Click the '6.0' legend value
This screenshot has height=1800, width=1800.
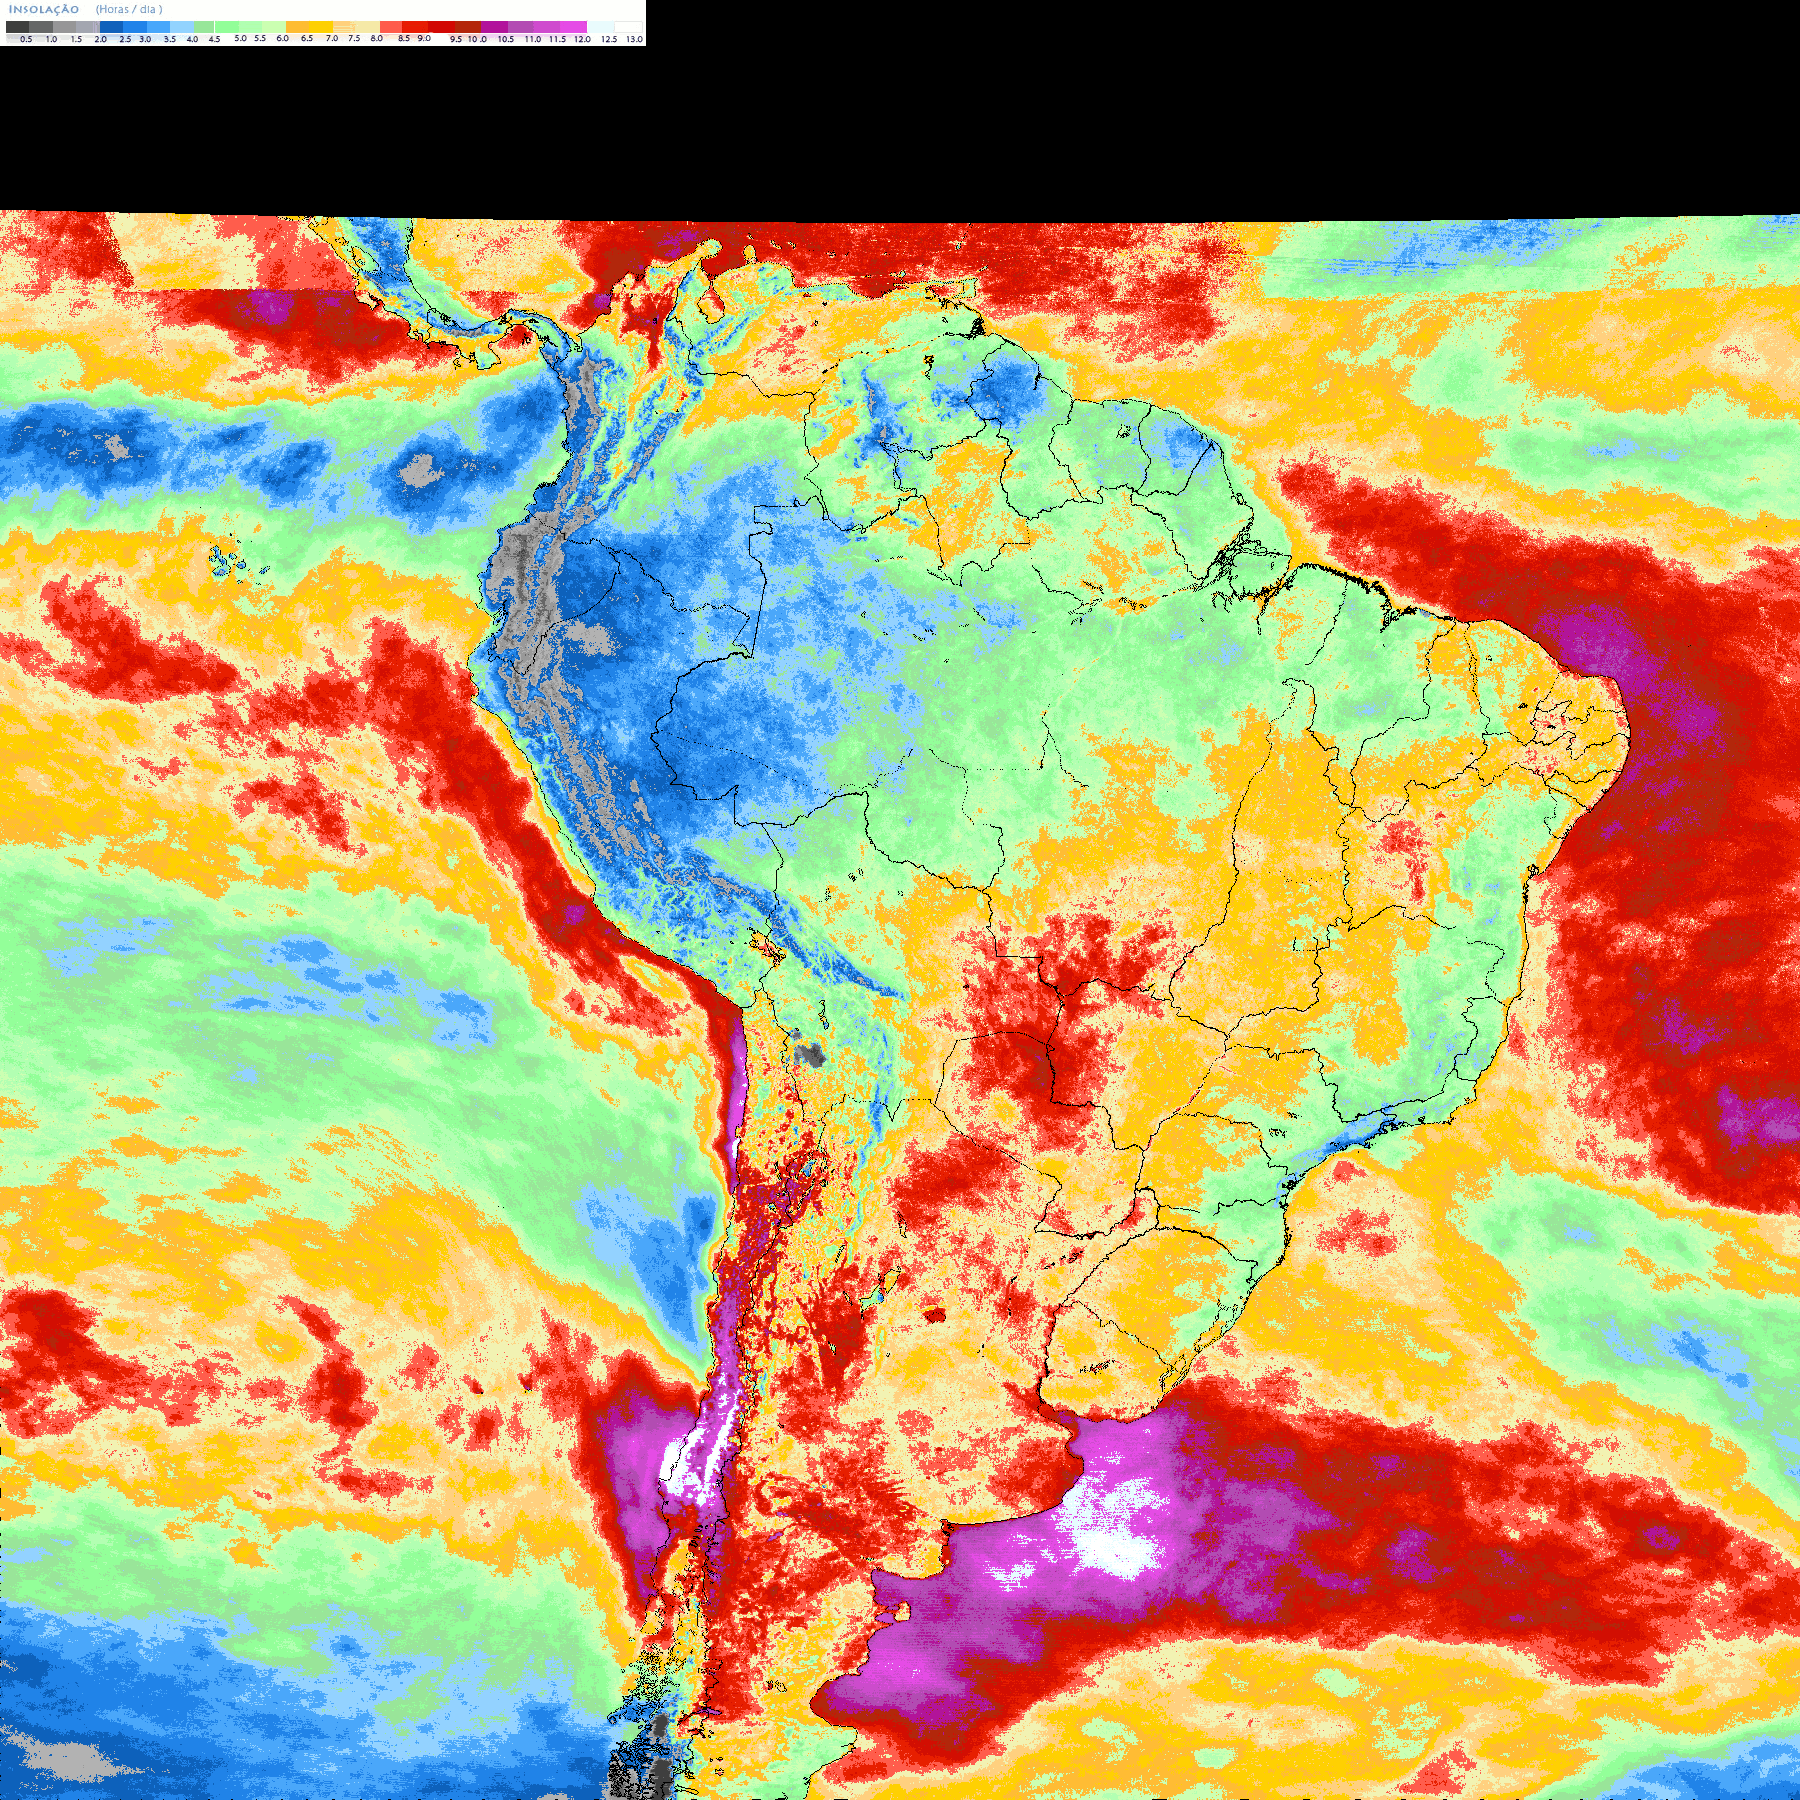[282, 38]
